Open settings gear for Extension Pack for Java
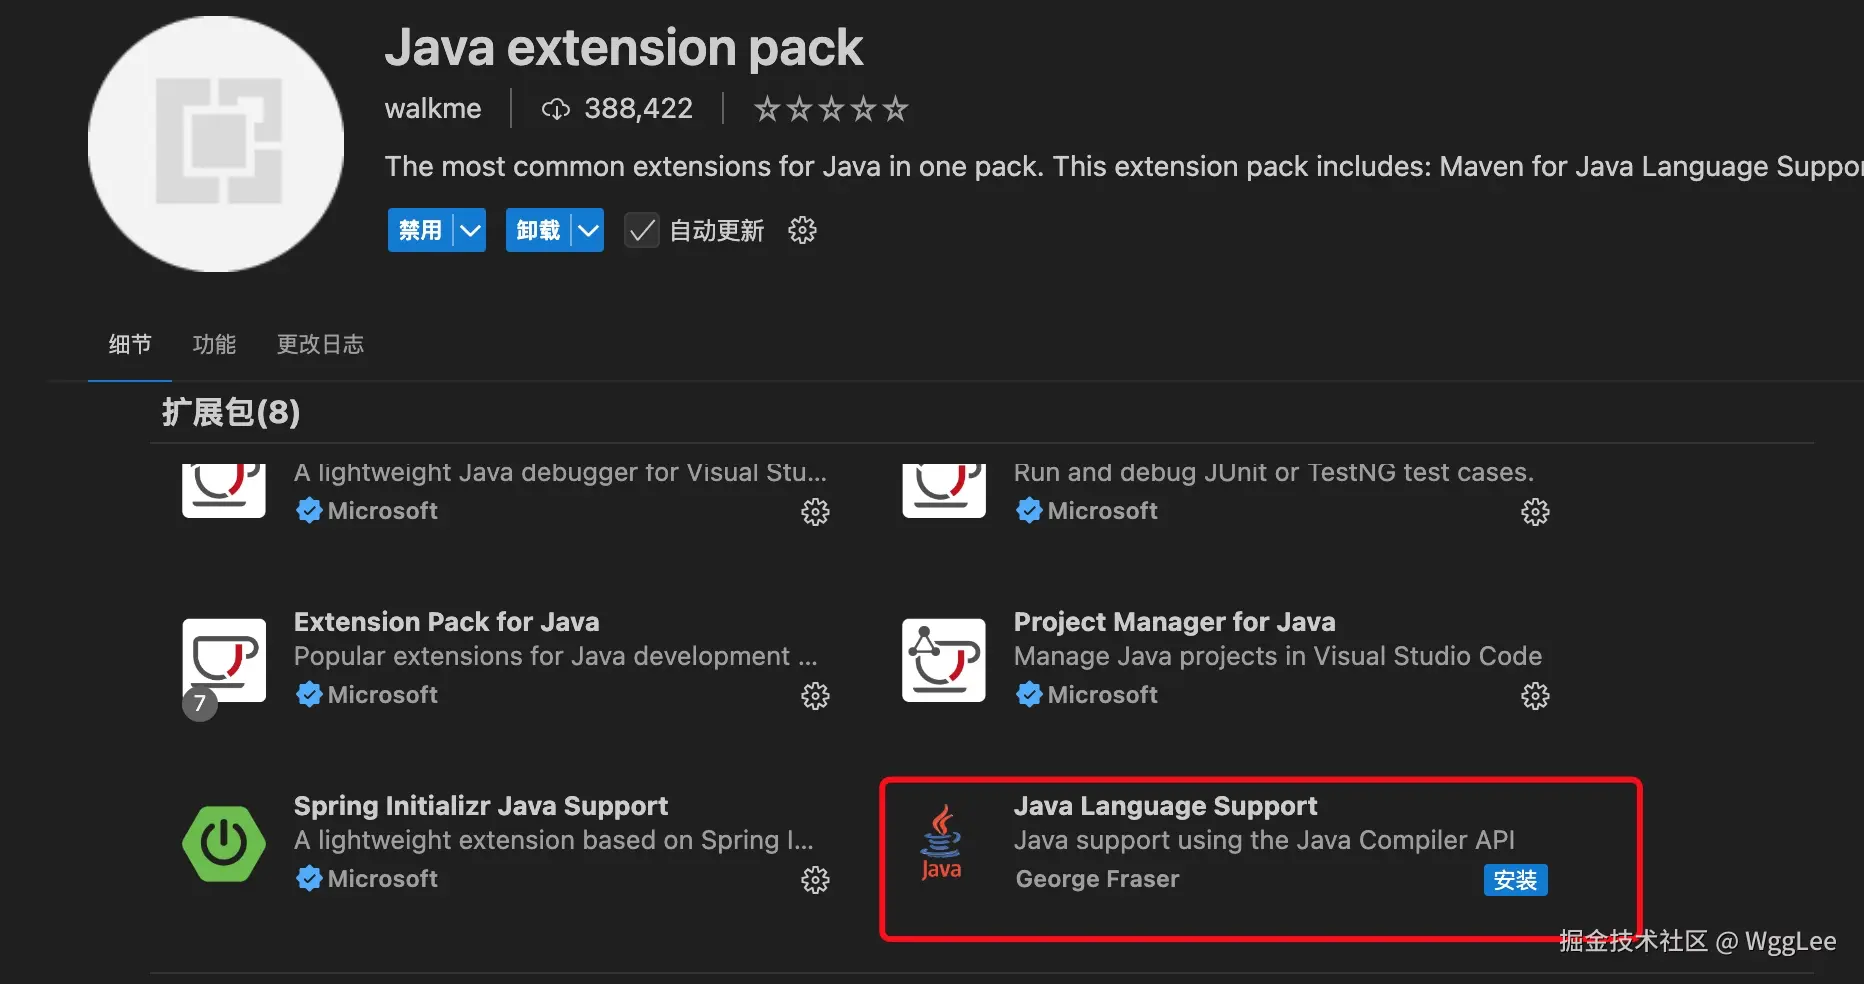 point(815,696)
